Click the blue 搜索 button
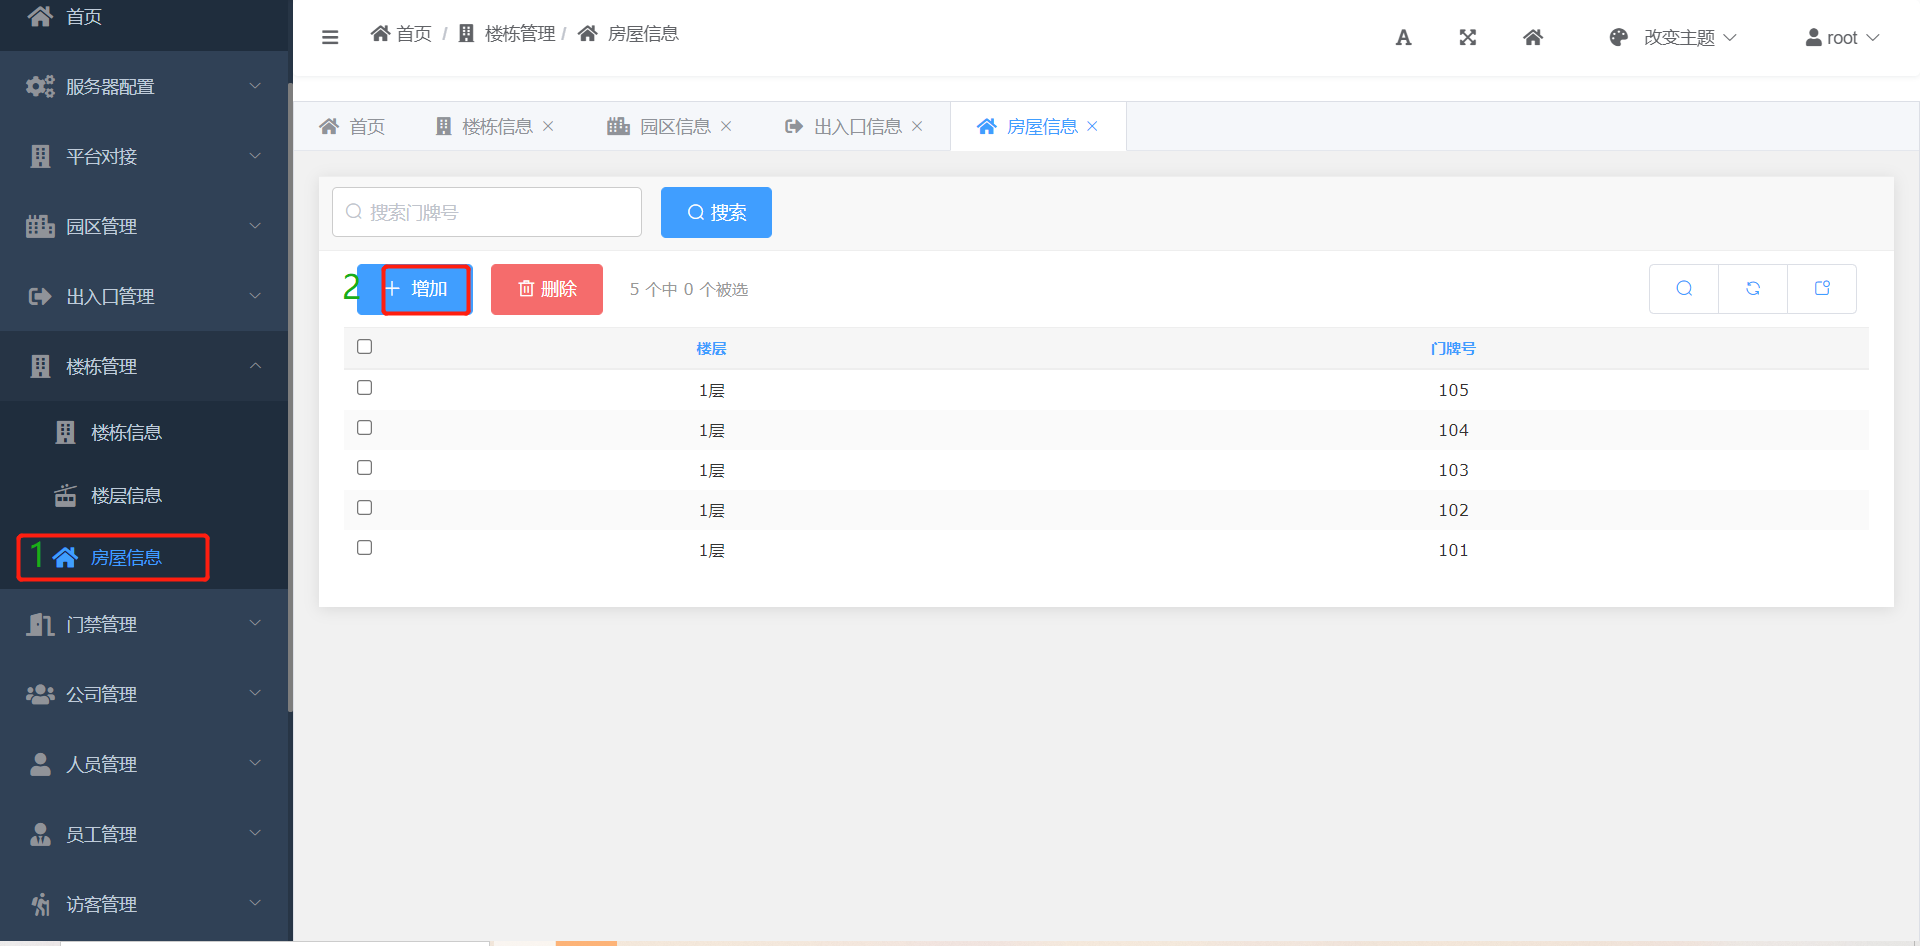Image resolution: width=1920 pixels, height=946 pixels. pos(716,213)
